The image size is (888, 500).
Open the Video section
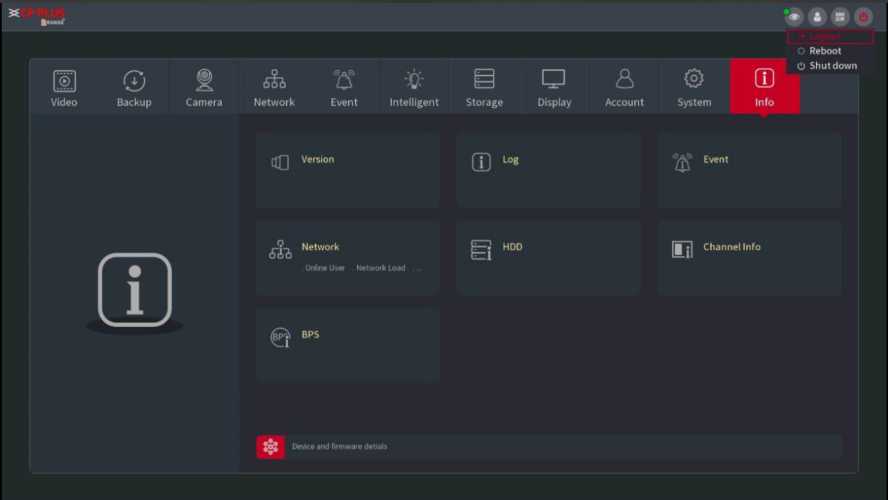(x=64, y=88)
